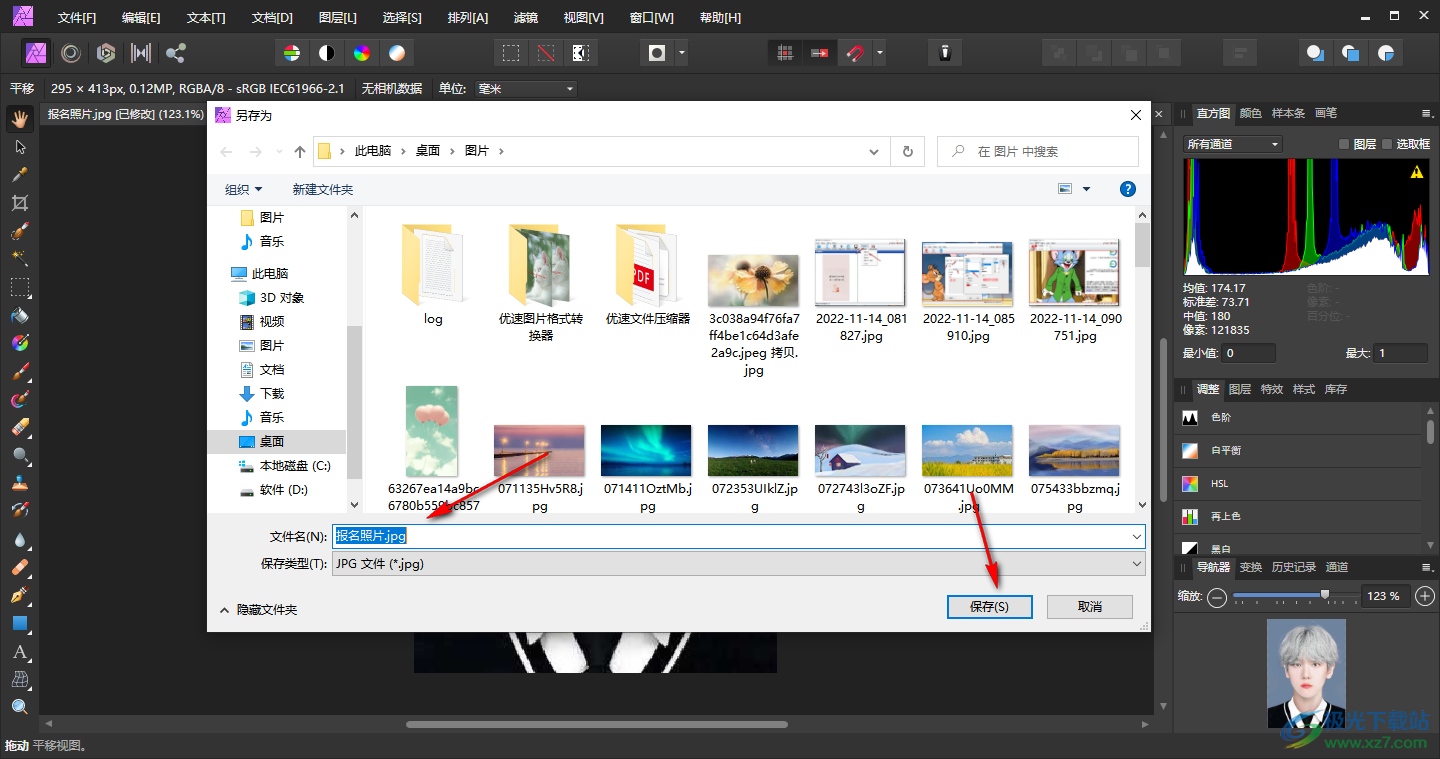This screenshot has height=759, width=1440.
Task: Enable the 选取框 checkbox in the histogram panel
Action: click(x=1387, y=144)
